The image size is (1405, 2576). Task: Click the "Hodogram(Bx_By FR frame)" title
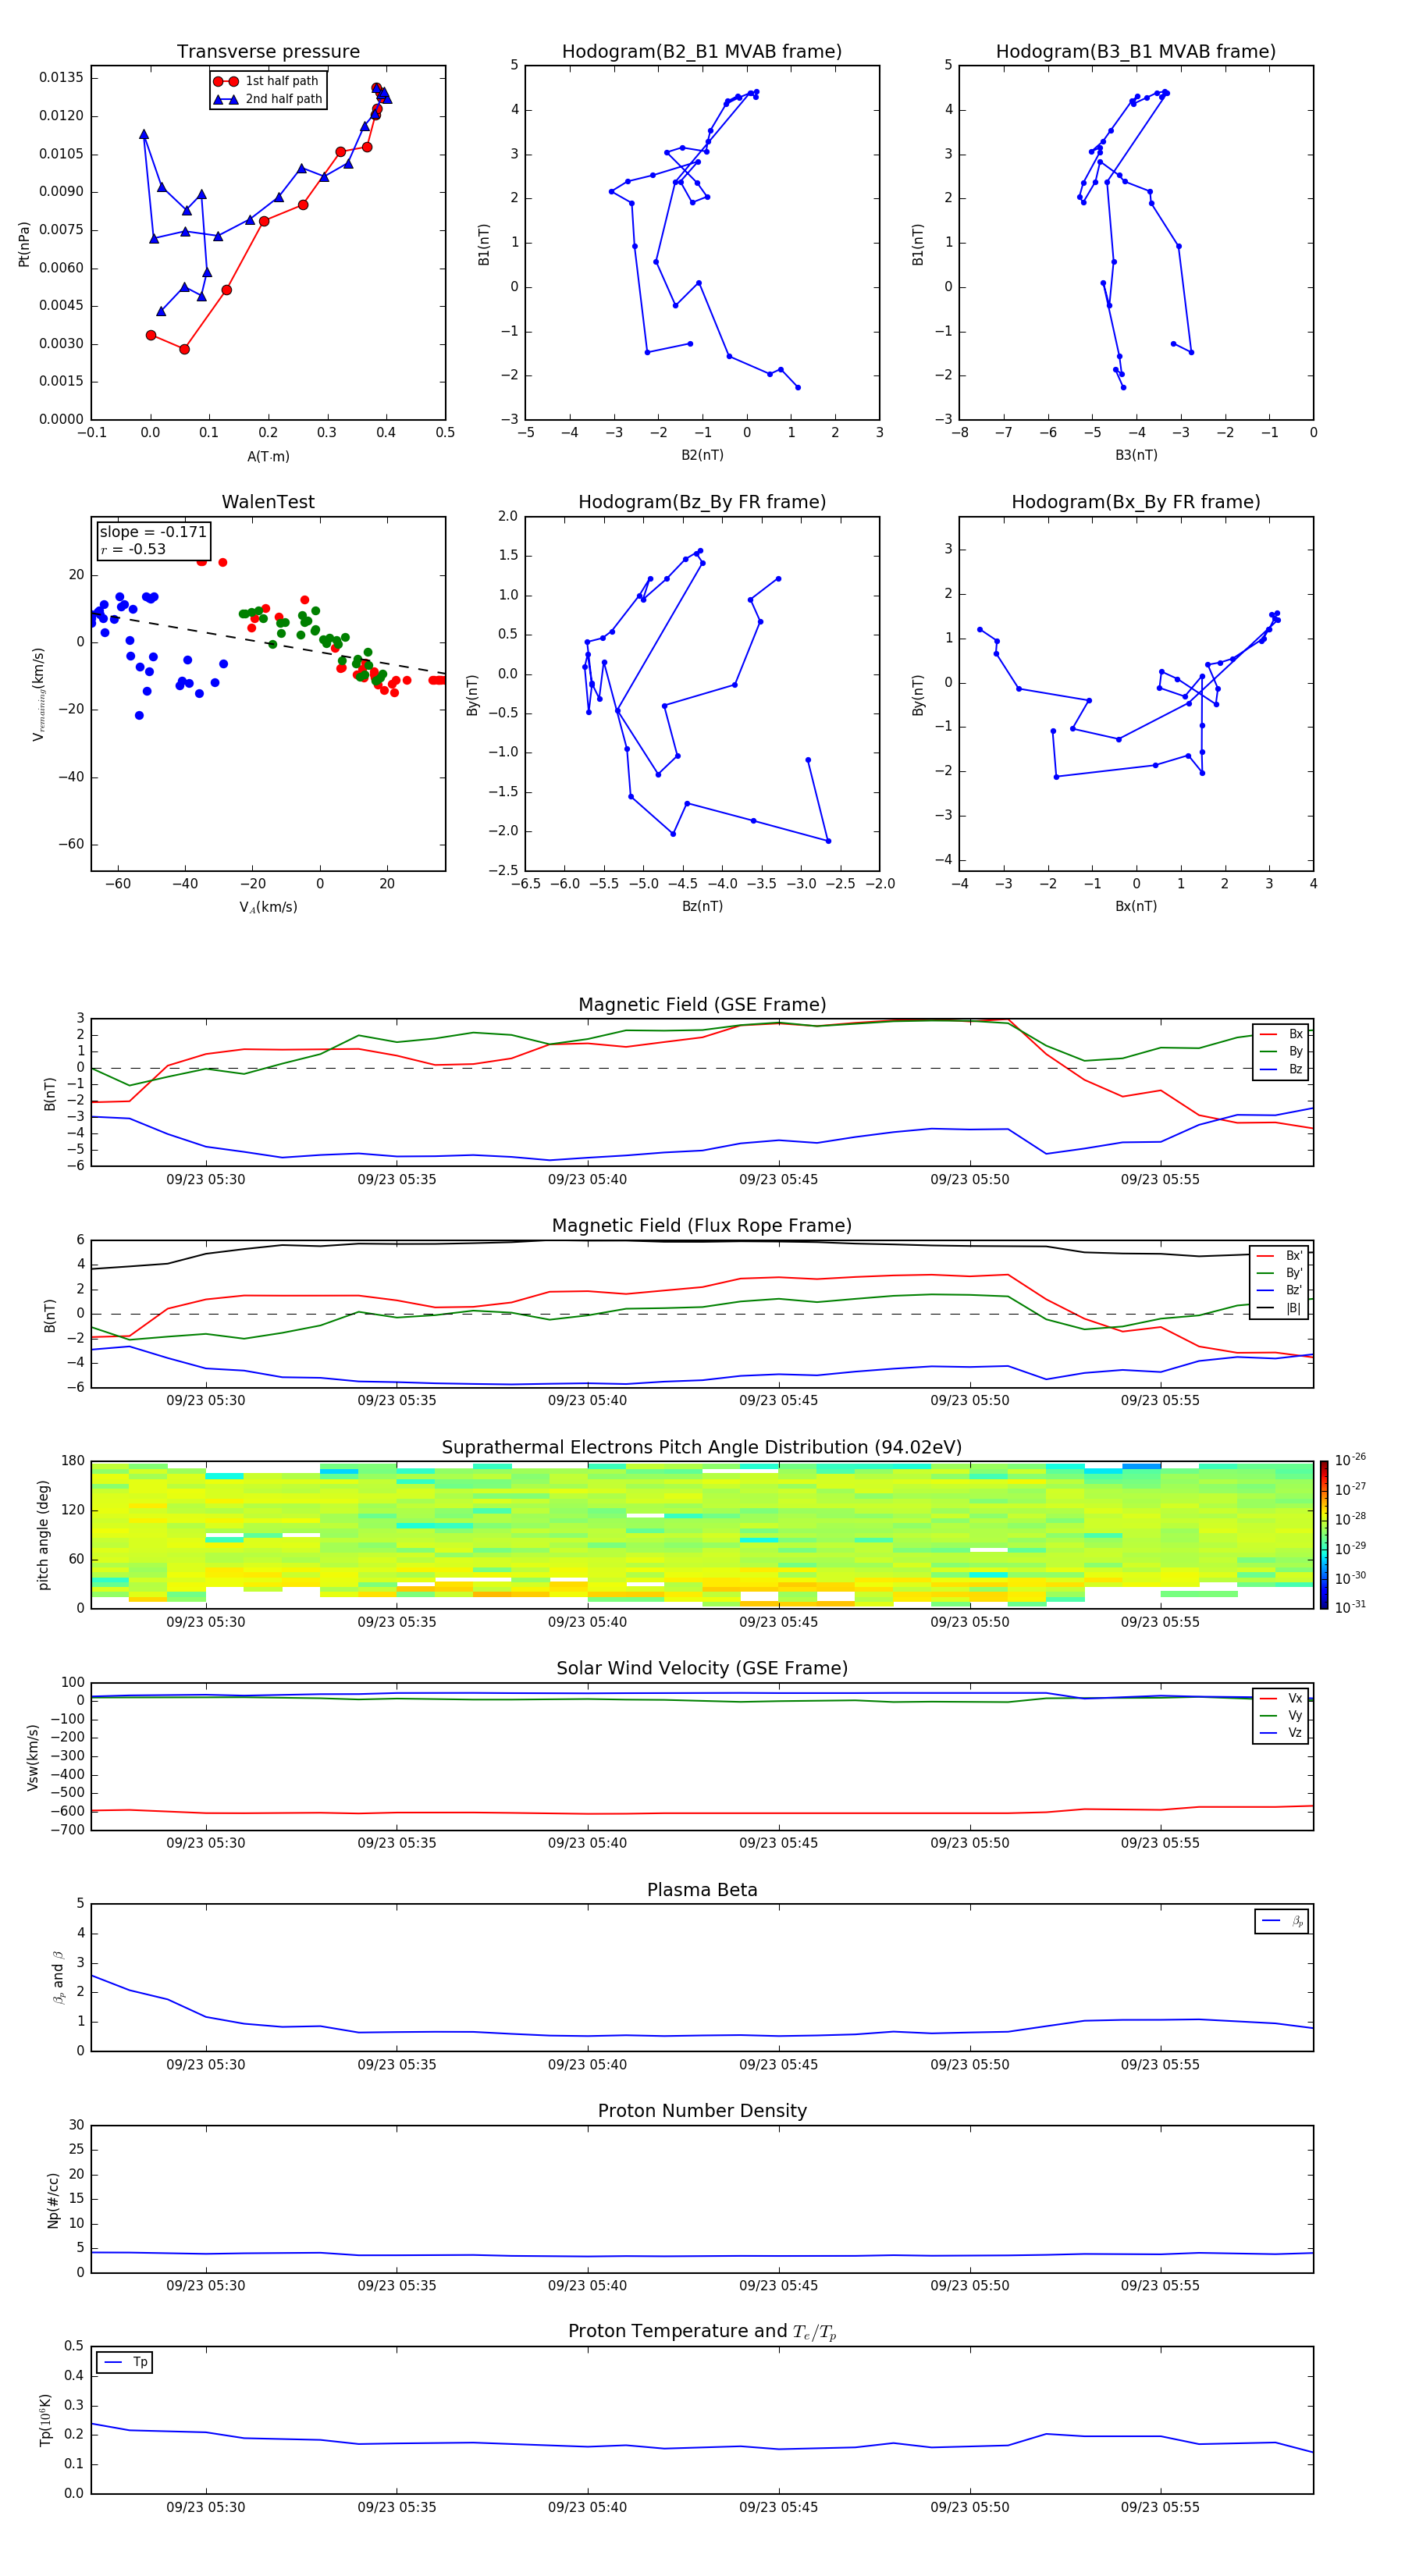coord(1136,502)
